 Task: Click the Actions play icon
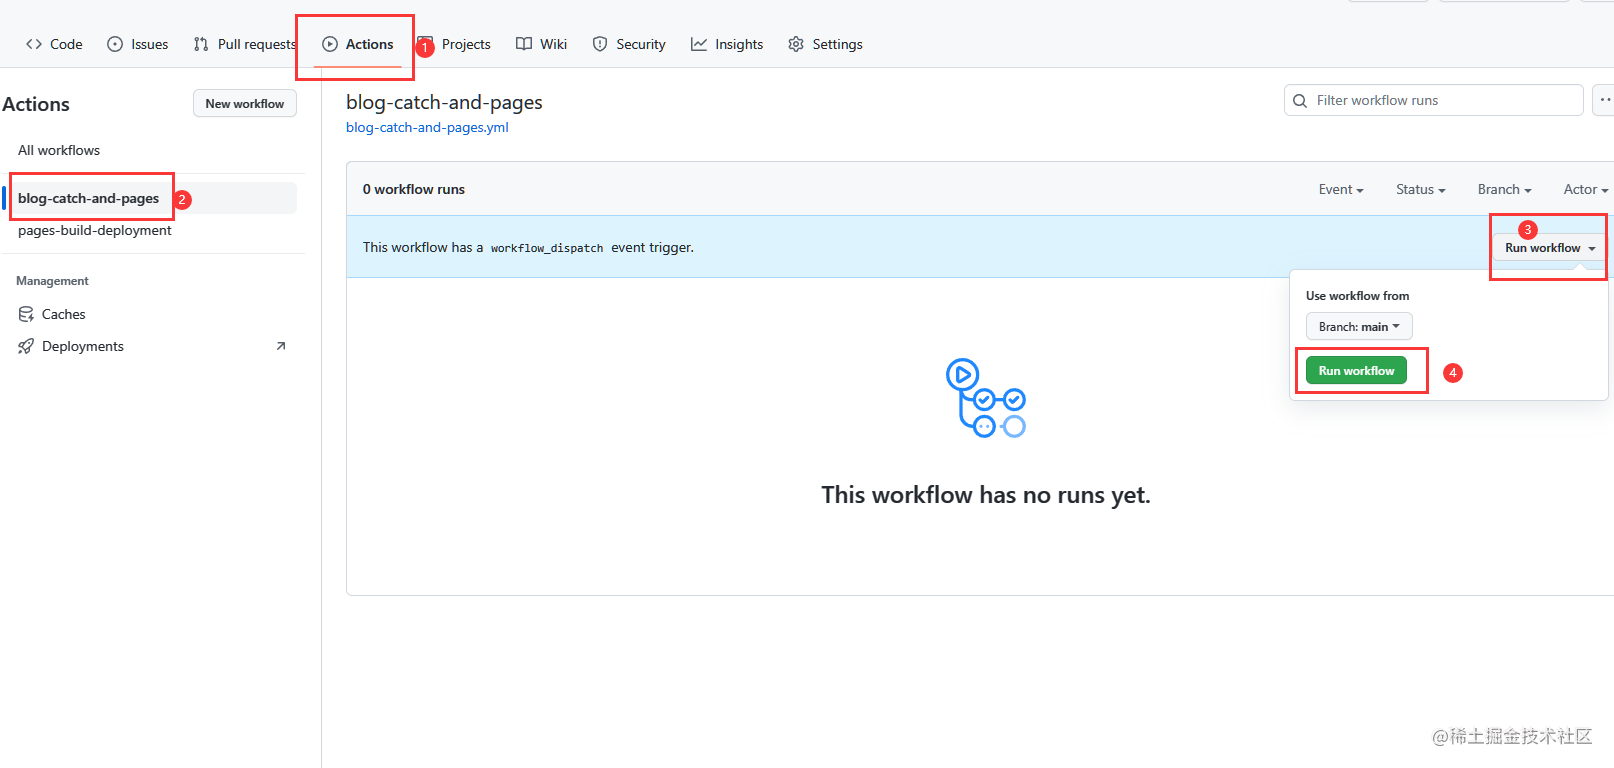pos(330,44)
